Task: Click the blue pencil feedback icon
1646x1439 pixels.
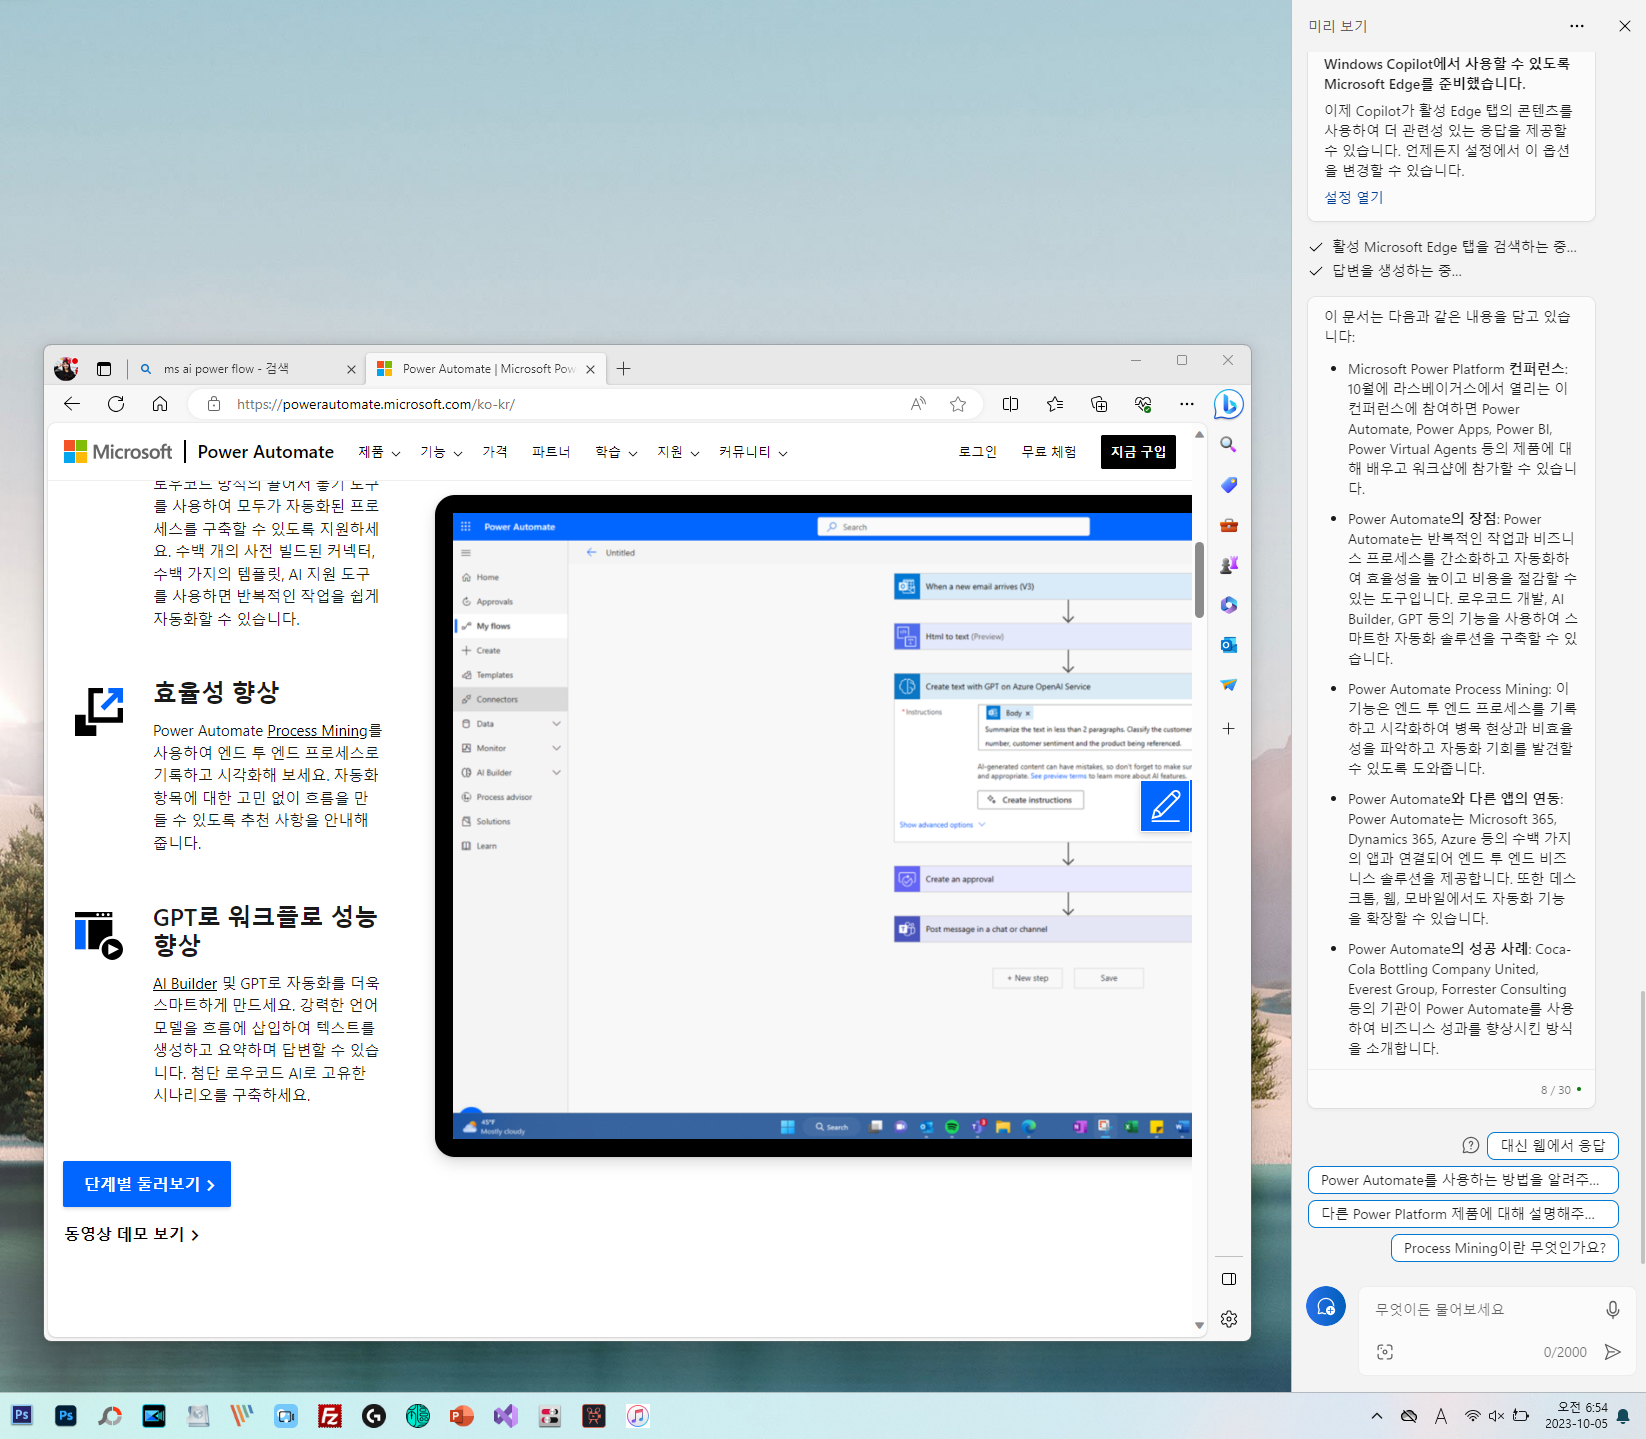Action: click(x=1165, y=806)
